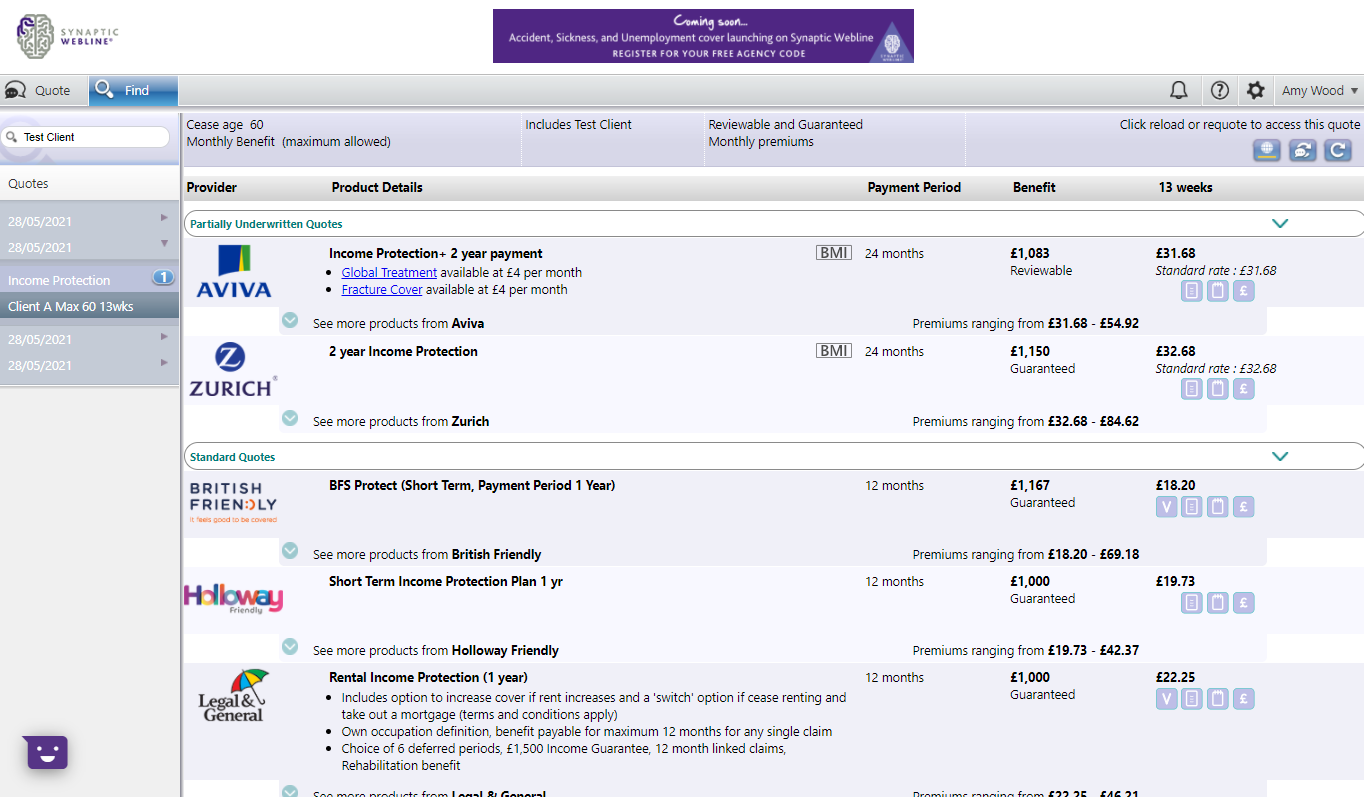Viewport: 1364px width, 797px height.
Task: Click the pound icon in Holloway Friendly row
Action: (x=1244, y=603)
